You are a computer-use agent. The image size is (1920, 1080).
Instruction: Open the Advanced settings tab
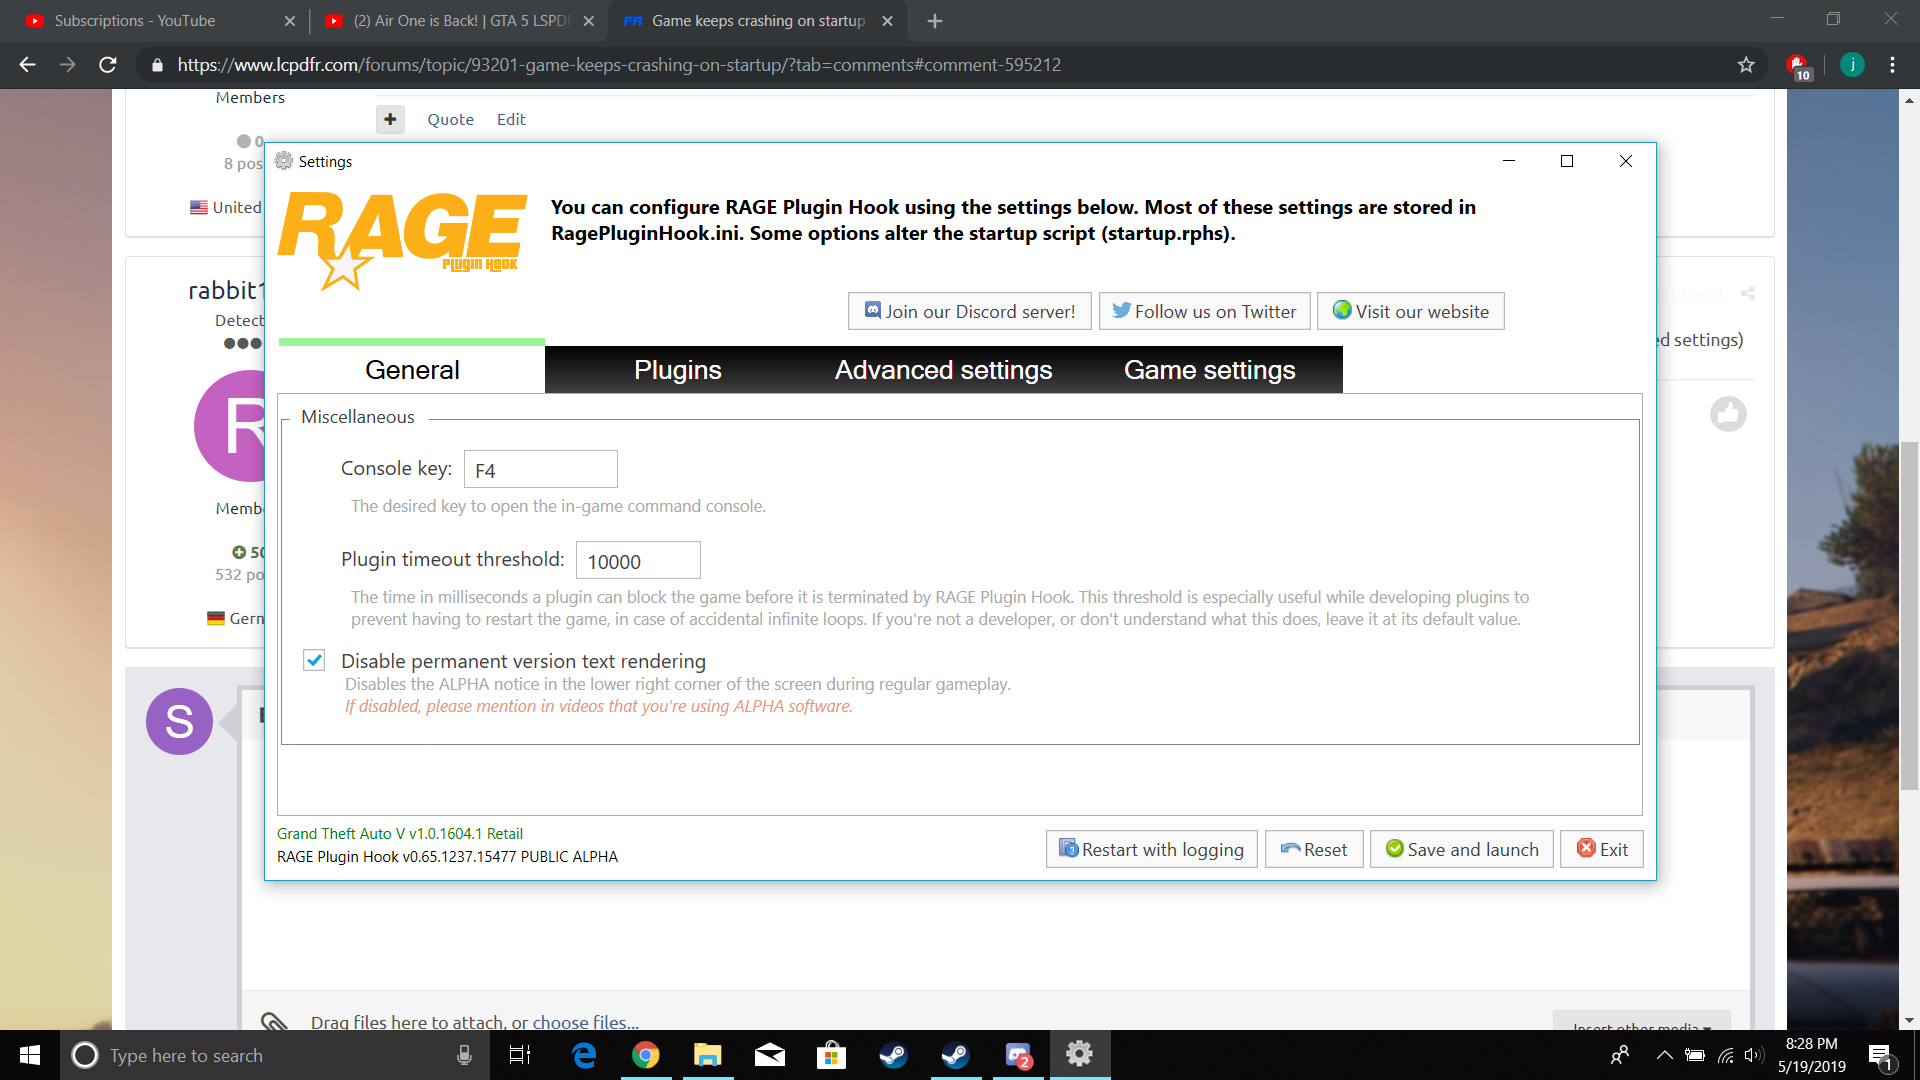tap(943, 370)
